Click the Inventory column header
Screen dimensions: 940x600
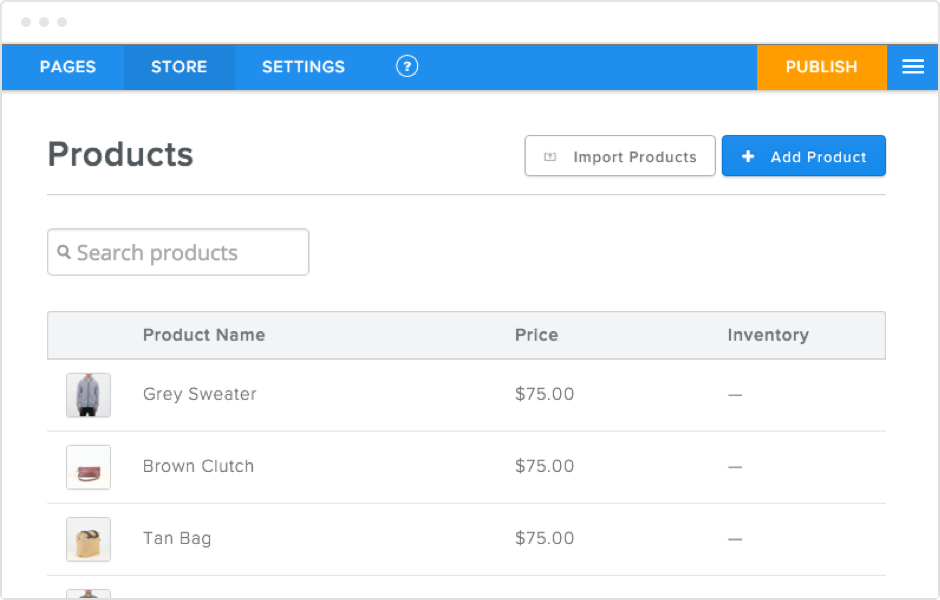768,335
